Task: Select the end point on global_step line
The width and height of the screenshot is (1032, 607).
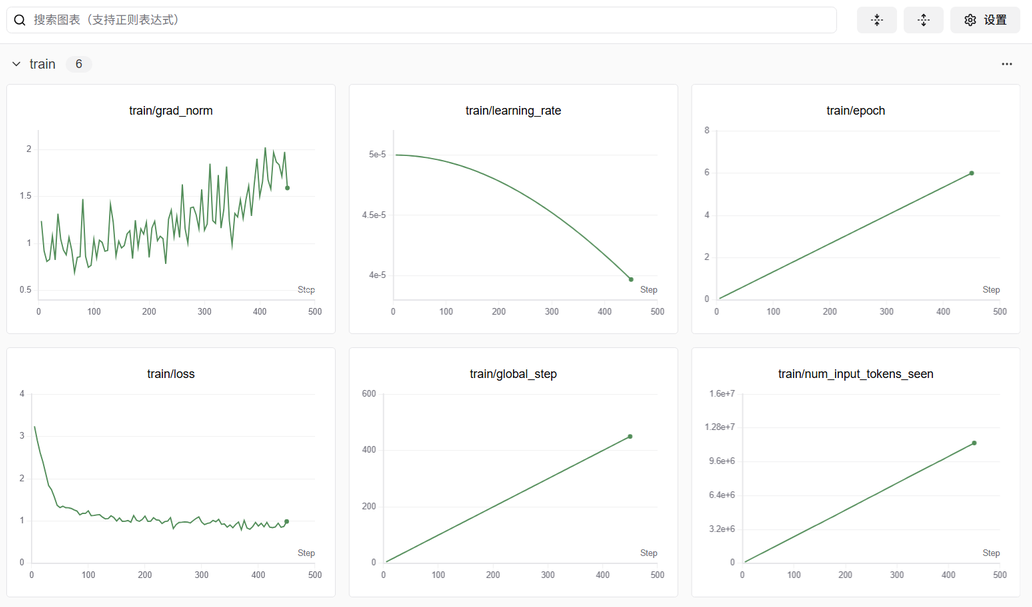Action: 630,436
